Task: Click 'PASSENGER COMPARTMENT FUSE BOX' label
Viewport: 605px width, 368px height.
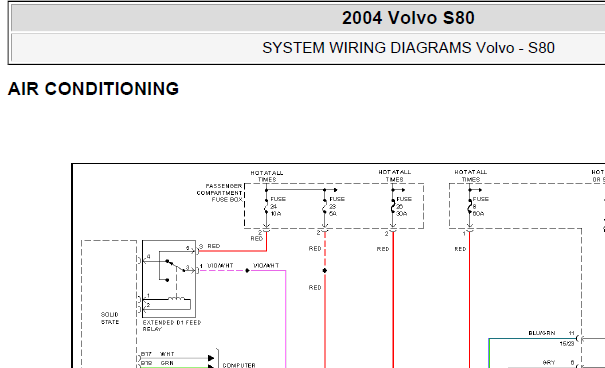Action: click(x=219, y=193)
